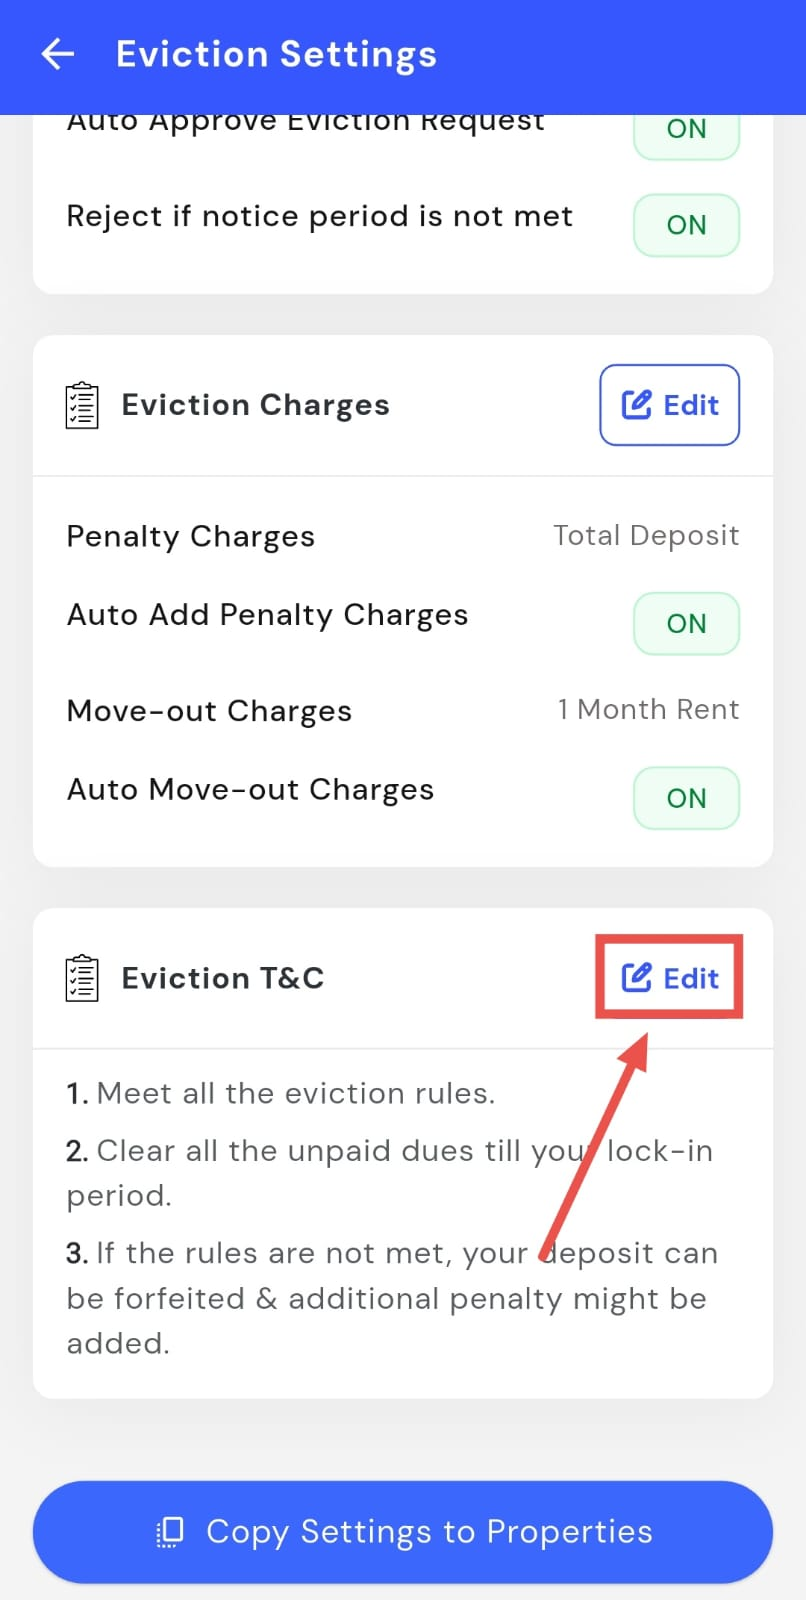Tap pencil icon on Eviction Charges Edit
Viewport: 806px width, 1600px height.
coord(637,405)
